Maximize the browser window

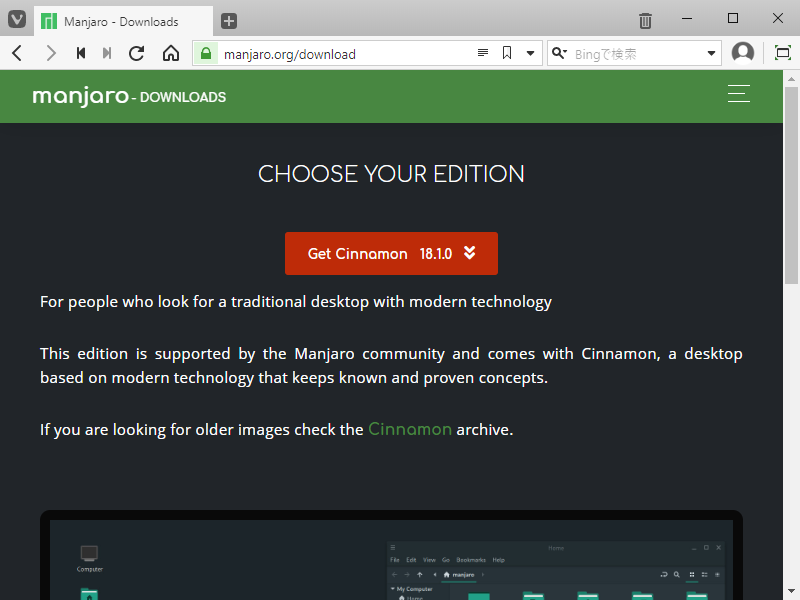pyautogui.click(x=733, y=19)
